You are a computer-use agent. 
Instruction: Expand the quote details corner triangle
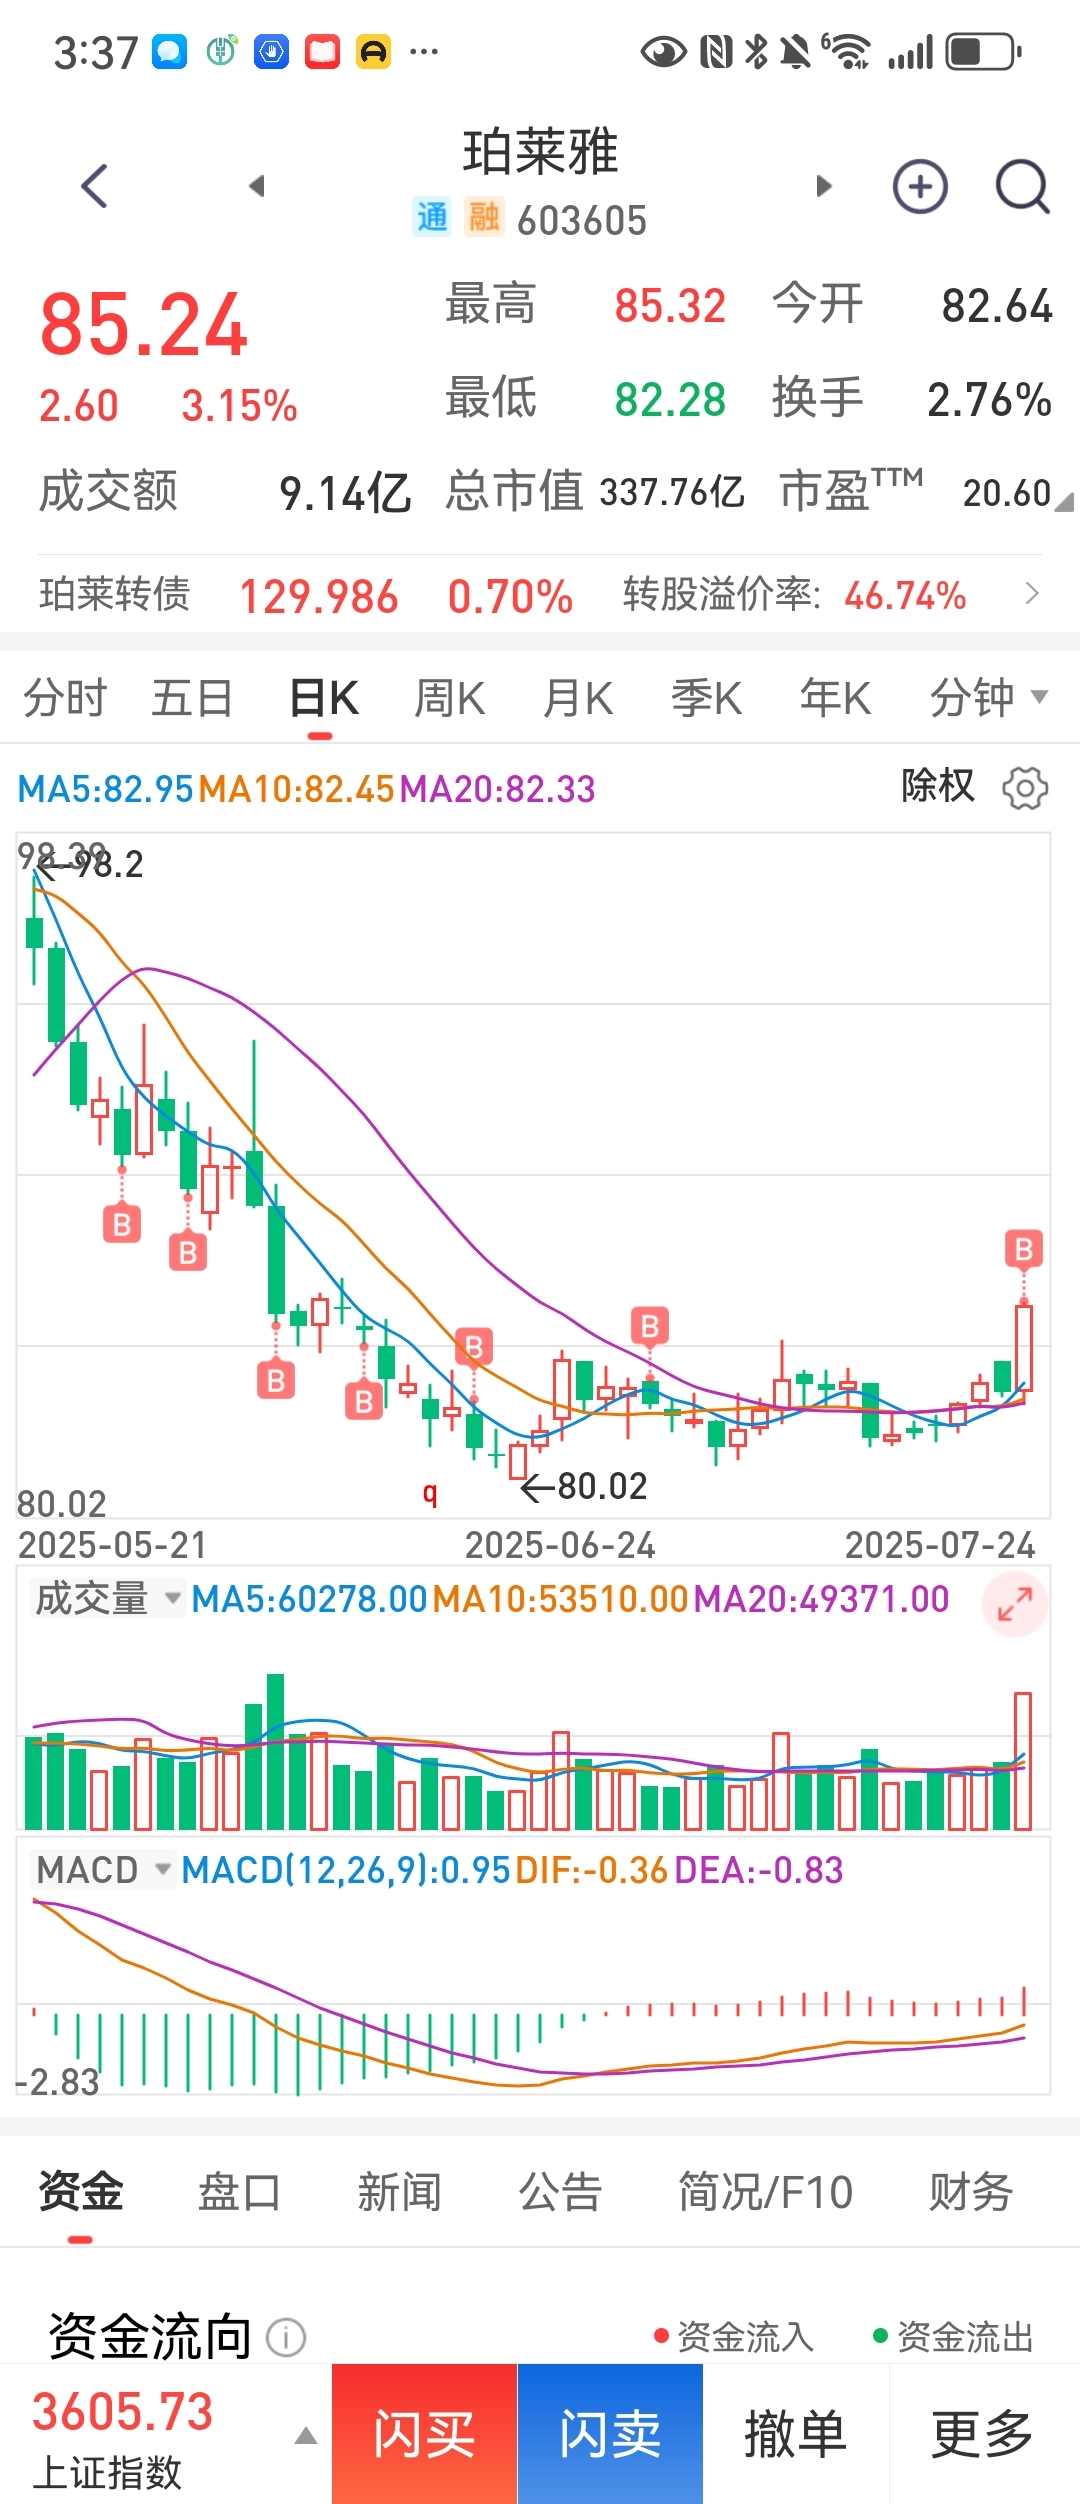coord(1065,501)
